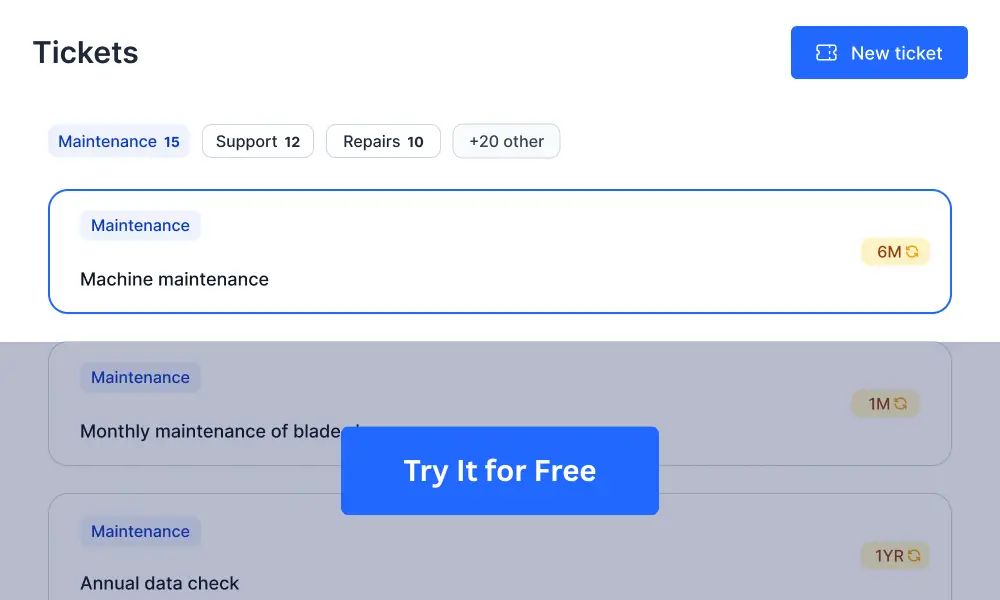This screenshot has height=600, width=1000.
Task: Click the 6M recurrence badge
Action: (x=895, y=251)
